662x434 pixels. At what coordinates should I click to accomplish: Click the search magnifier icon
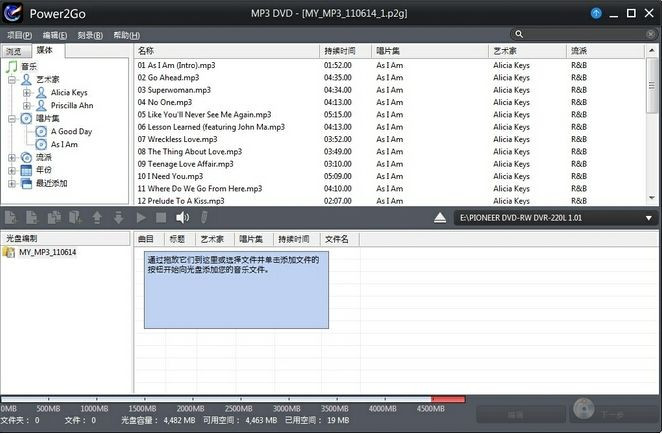519,34
